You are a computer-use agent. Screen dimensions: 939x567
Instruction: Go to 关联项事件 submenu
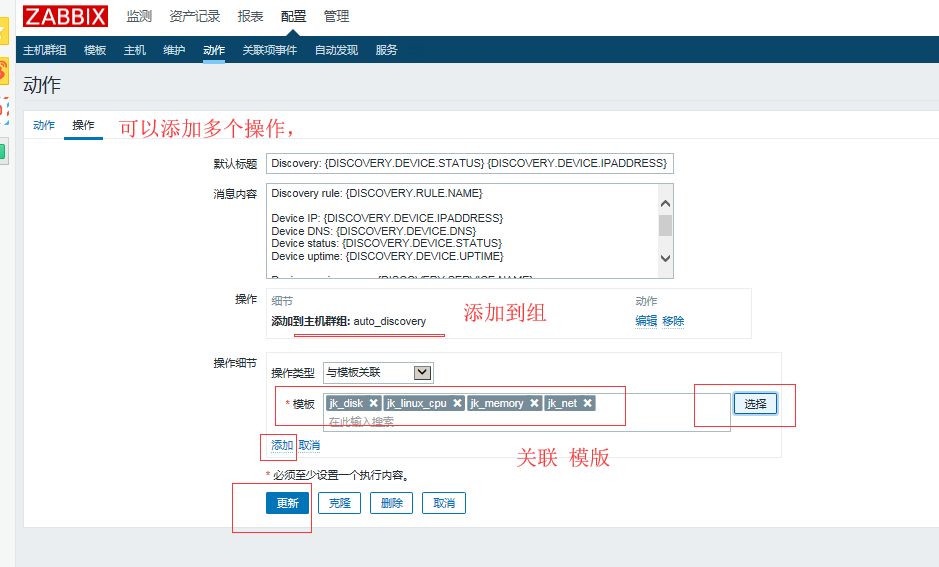click(x=269, y=50)
